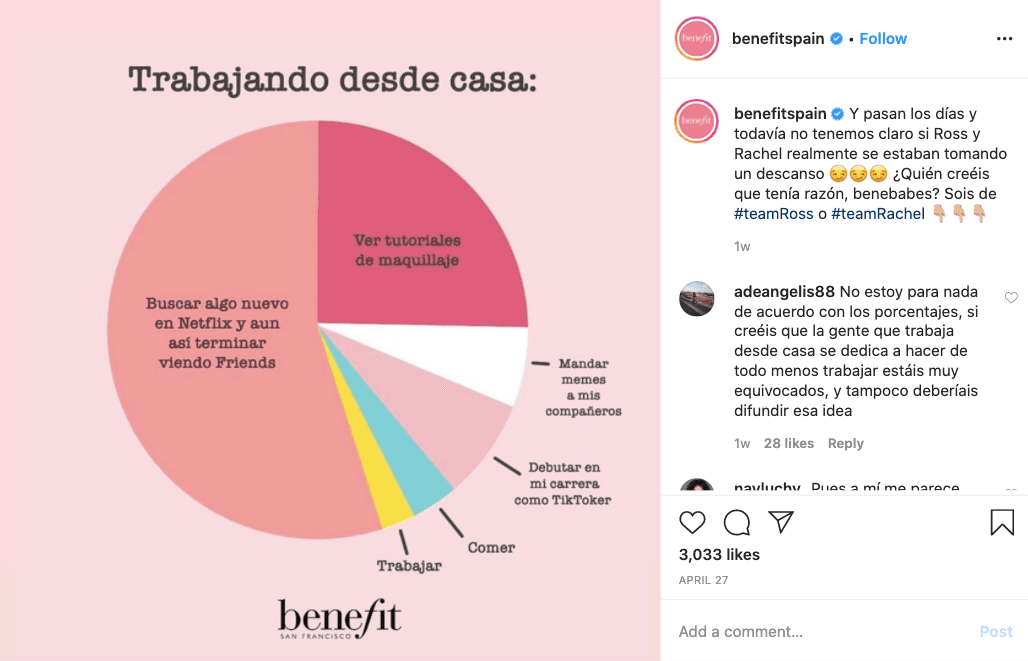Open the three-dot more options menu
Image resolution: width=1028 pixels, height=661 pixels.
pyautogui.click(x=1004, y=39)
